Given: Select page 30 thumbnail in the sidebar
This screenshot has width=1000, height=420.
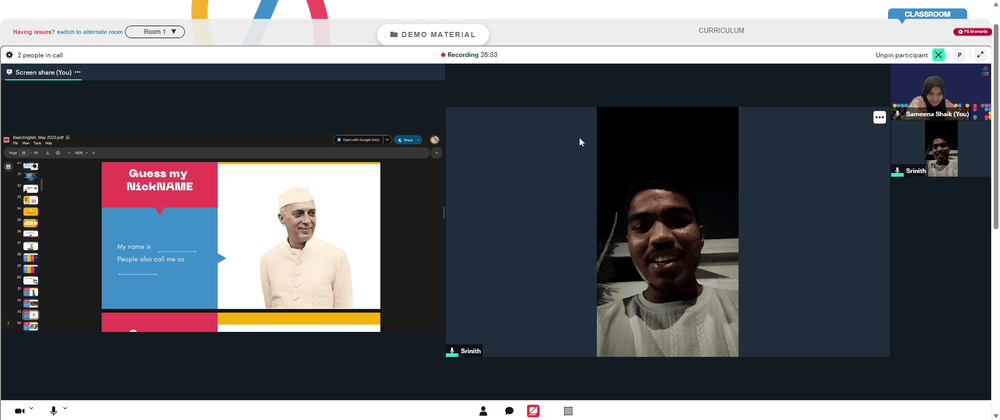Looking at the screenshot, I should tap(31, 280).
